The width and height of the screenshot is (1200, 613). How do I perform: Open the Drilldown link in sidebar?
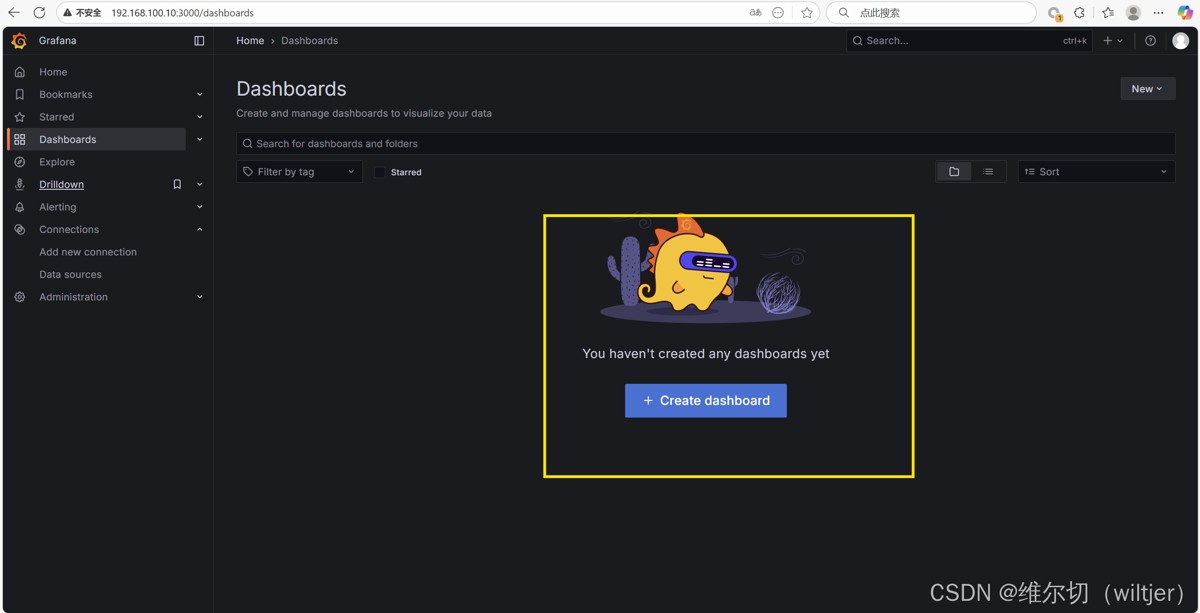pos(61,184)
